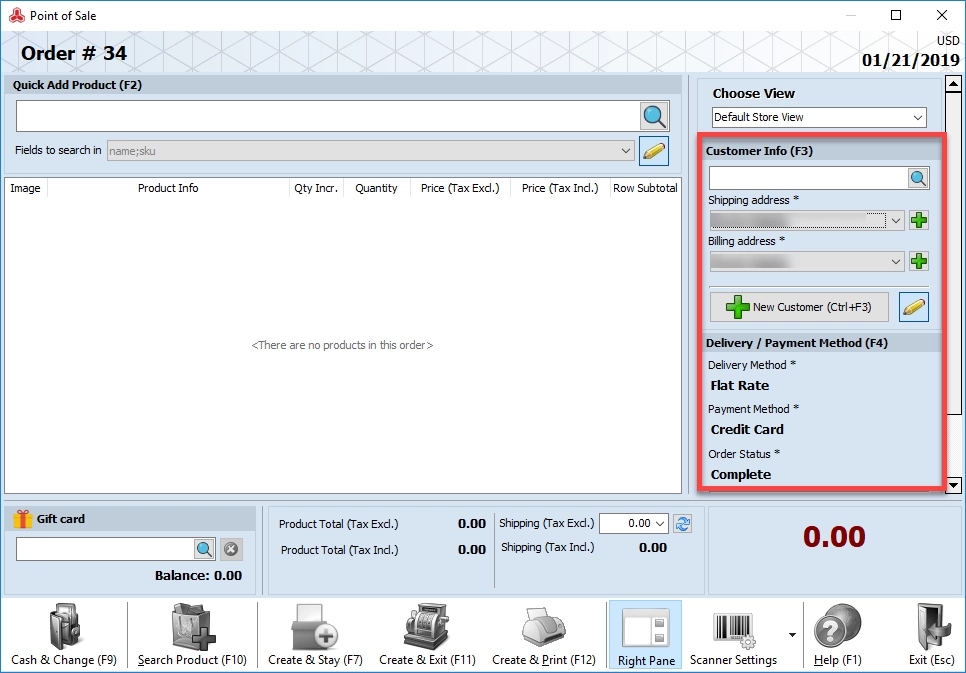Toggle the Right Pane button

[x=646, y=635]
